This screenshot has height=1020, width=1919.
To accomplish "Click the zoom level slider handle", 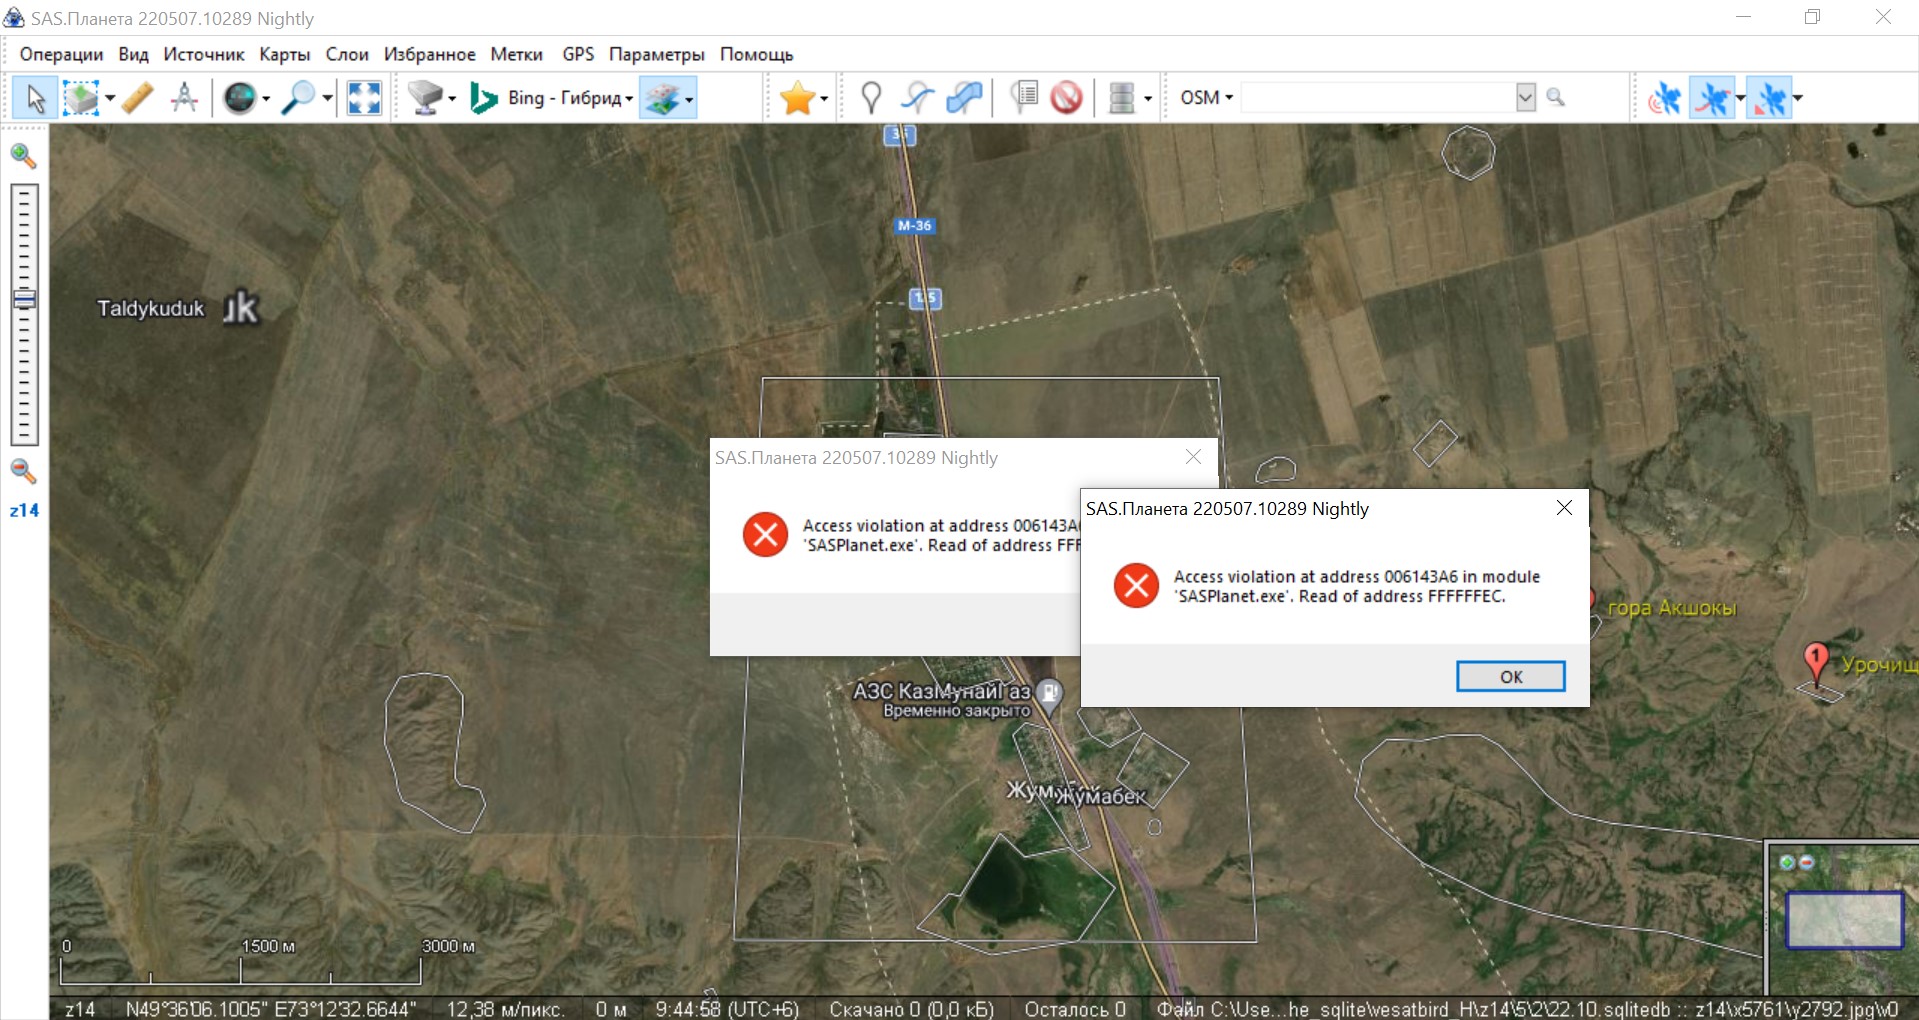I will point(24,299).
